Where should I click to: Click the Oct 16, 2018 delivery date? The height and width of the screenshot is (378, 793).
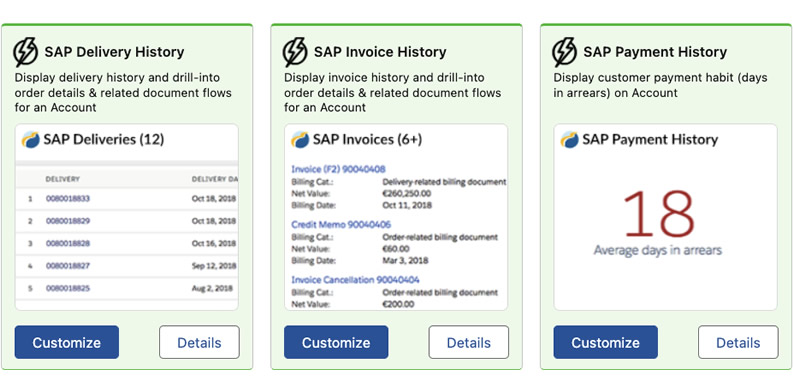pos(214,243)
